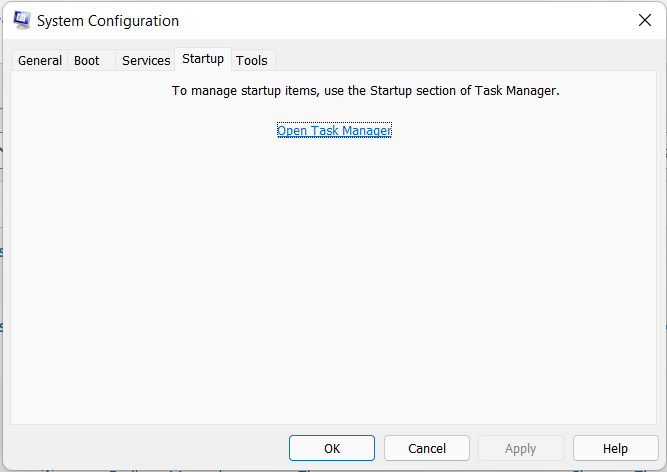
Task: Click the greyed-out Apply button
Action: (521, 448)
